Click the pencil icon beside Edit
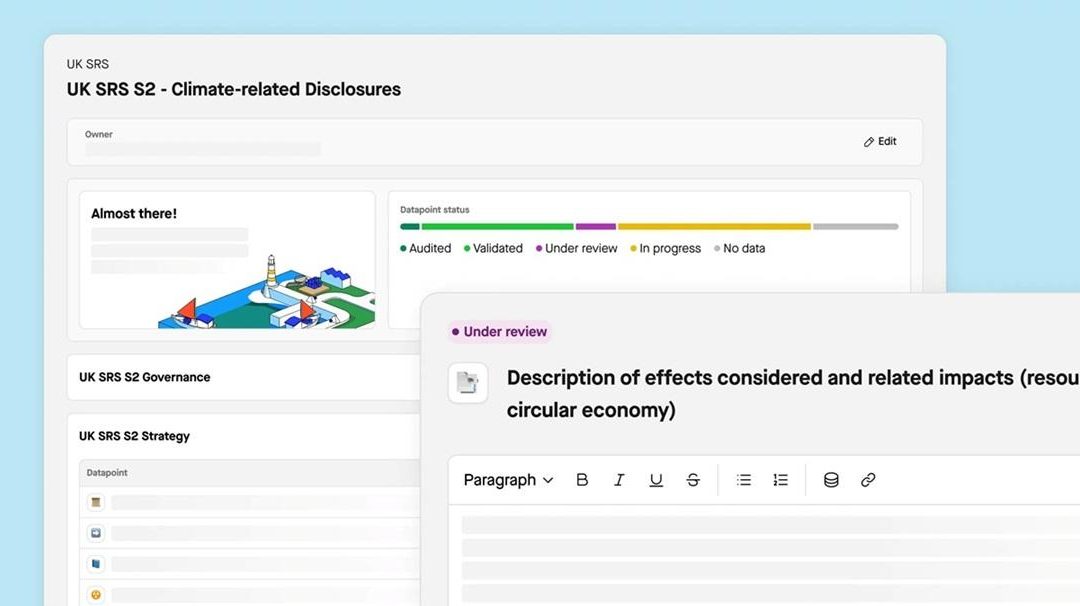This screenshot has width=1080, height=606. point(869,142)
